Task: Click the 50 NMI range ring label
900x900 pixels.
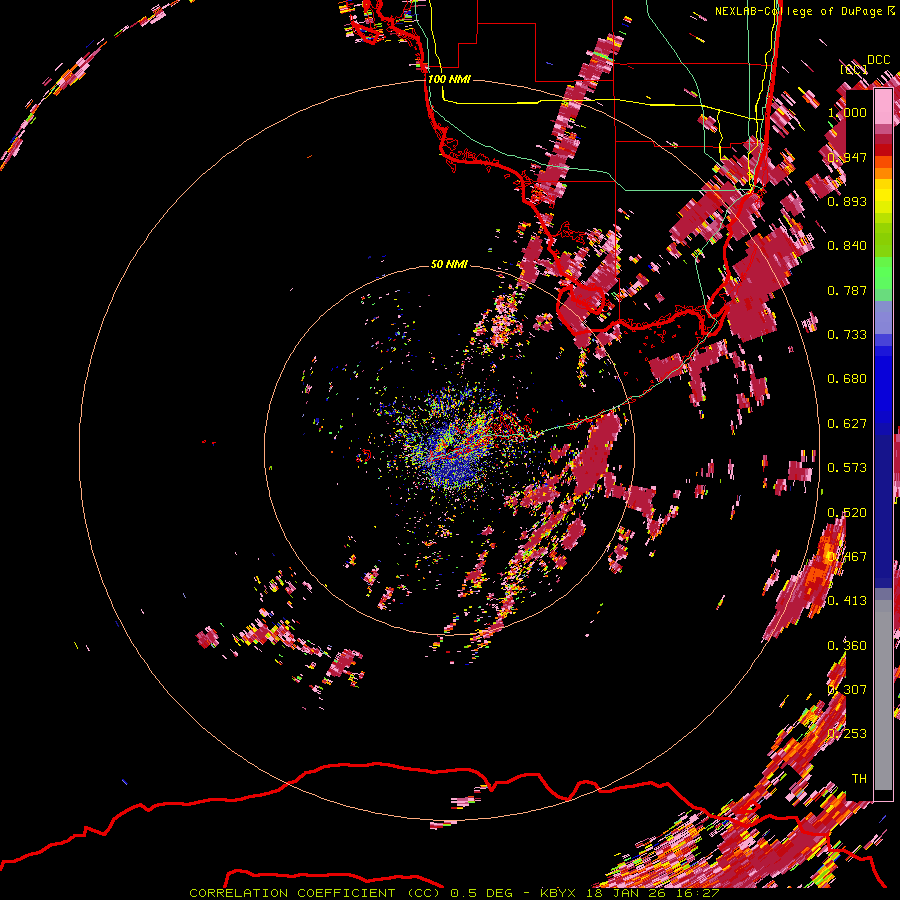Action: 449,265
